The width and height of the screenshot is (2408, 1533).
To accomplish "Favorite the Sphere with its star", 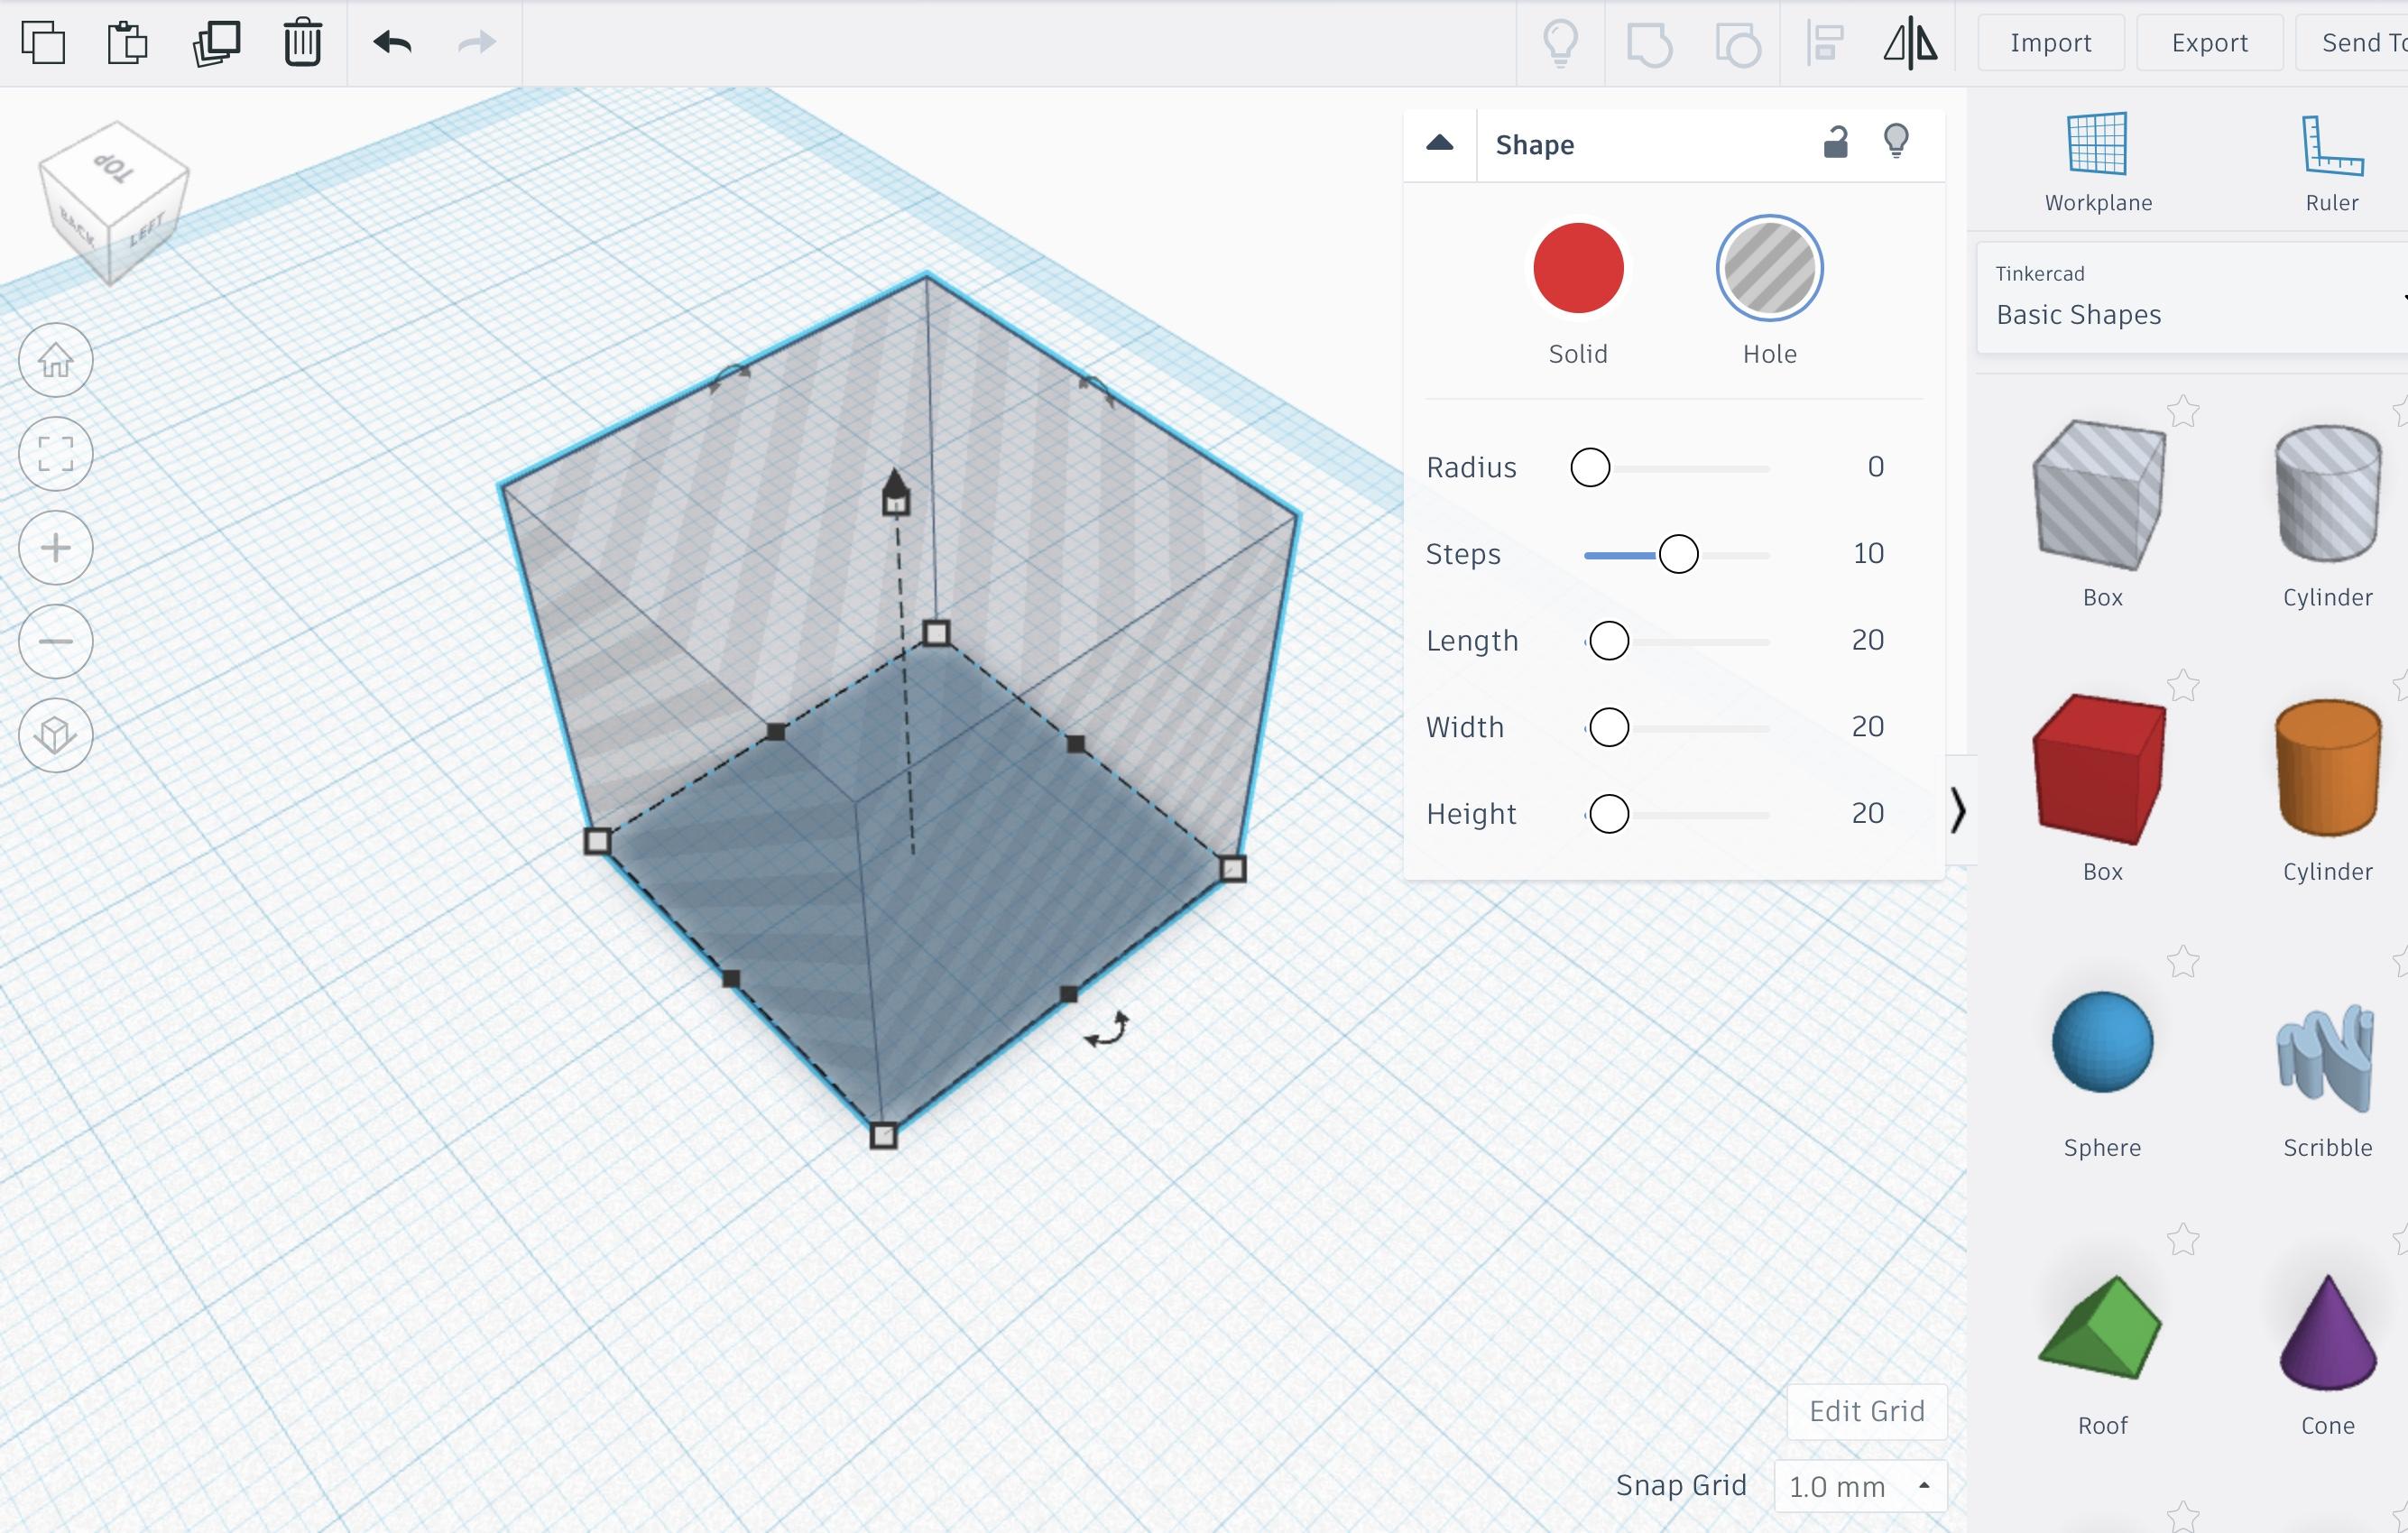I will [2183, 962].
